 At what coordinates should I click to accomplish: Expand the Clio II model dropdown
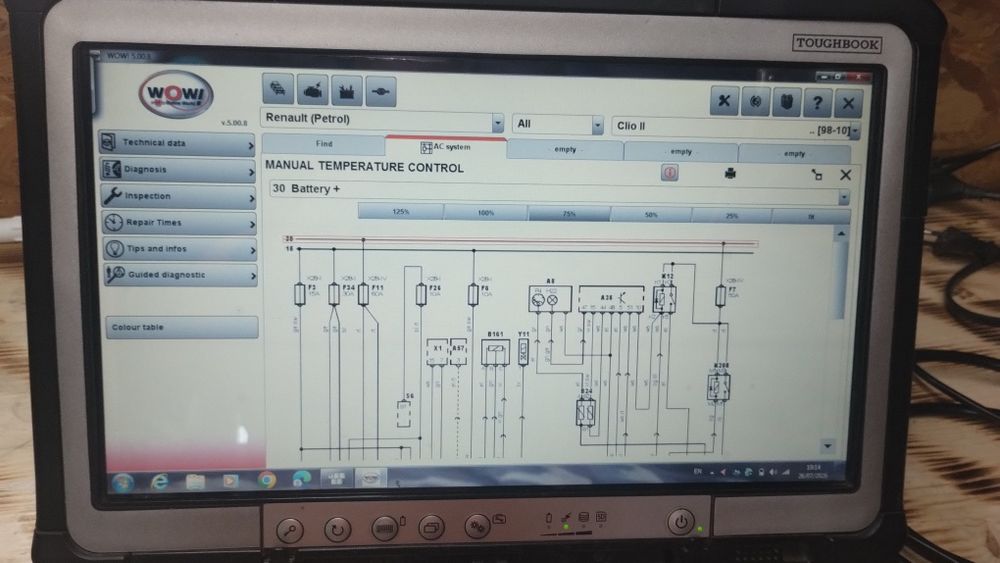click(x=855, y=131)
